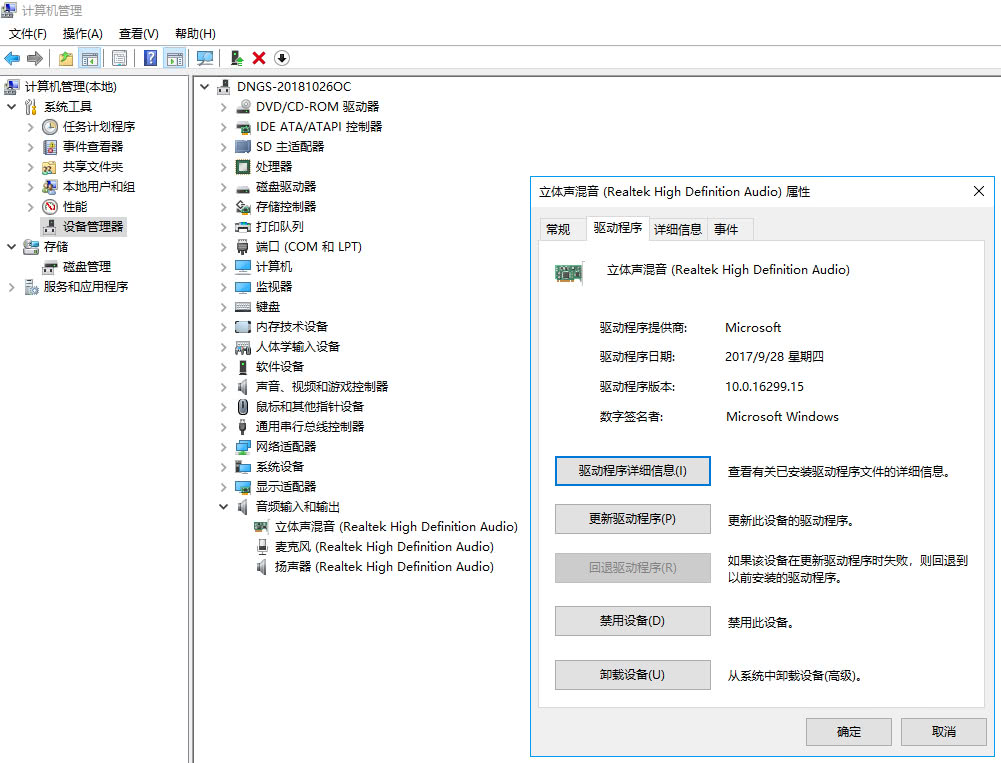Collapse the 音频输入和输出 node
This screenshot has width=1001, height=763.
click(x=222, y=506)
